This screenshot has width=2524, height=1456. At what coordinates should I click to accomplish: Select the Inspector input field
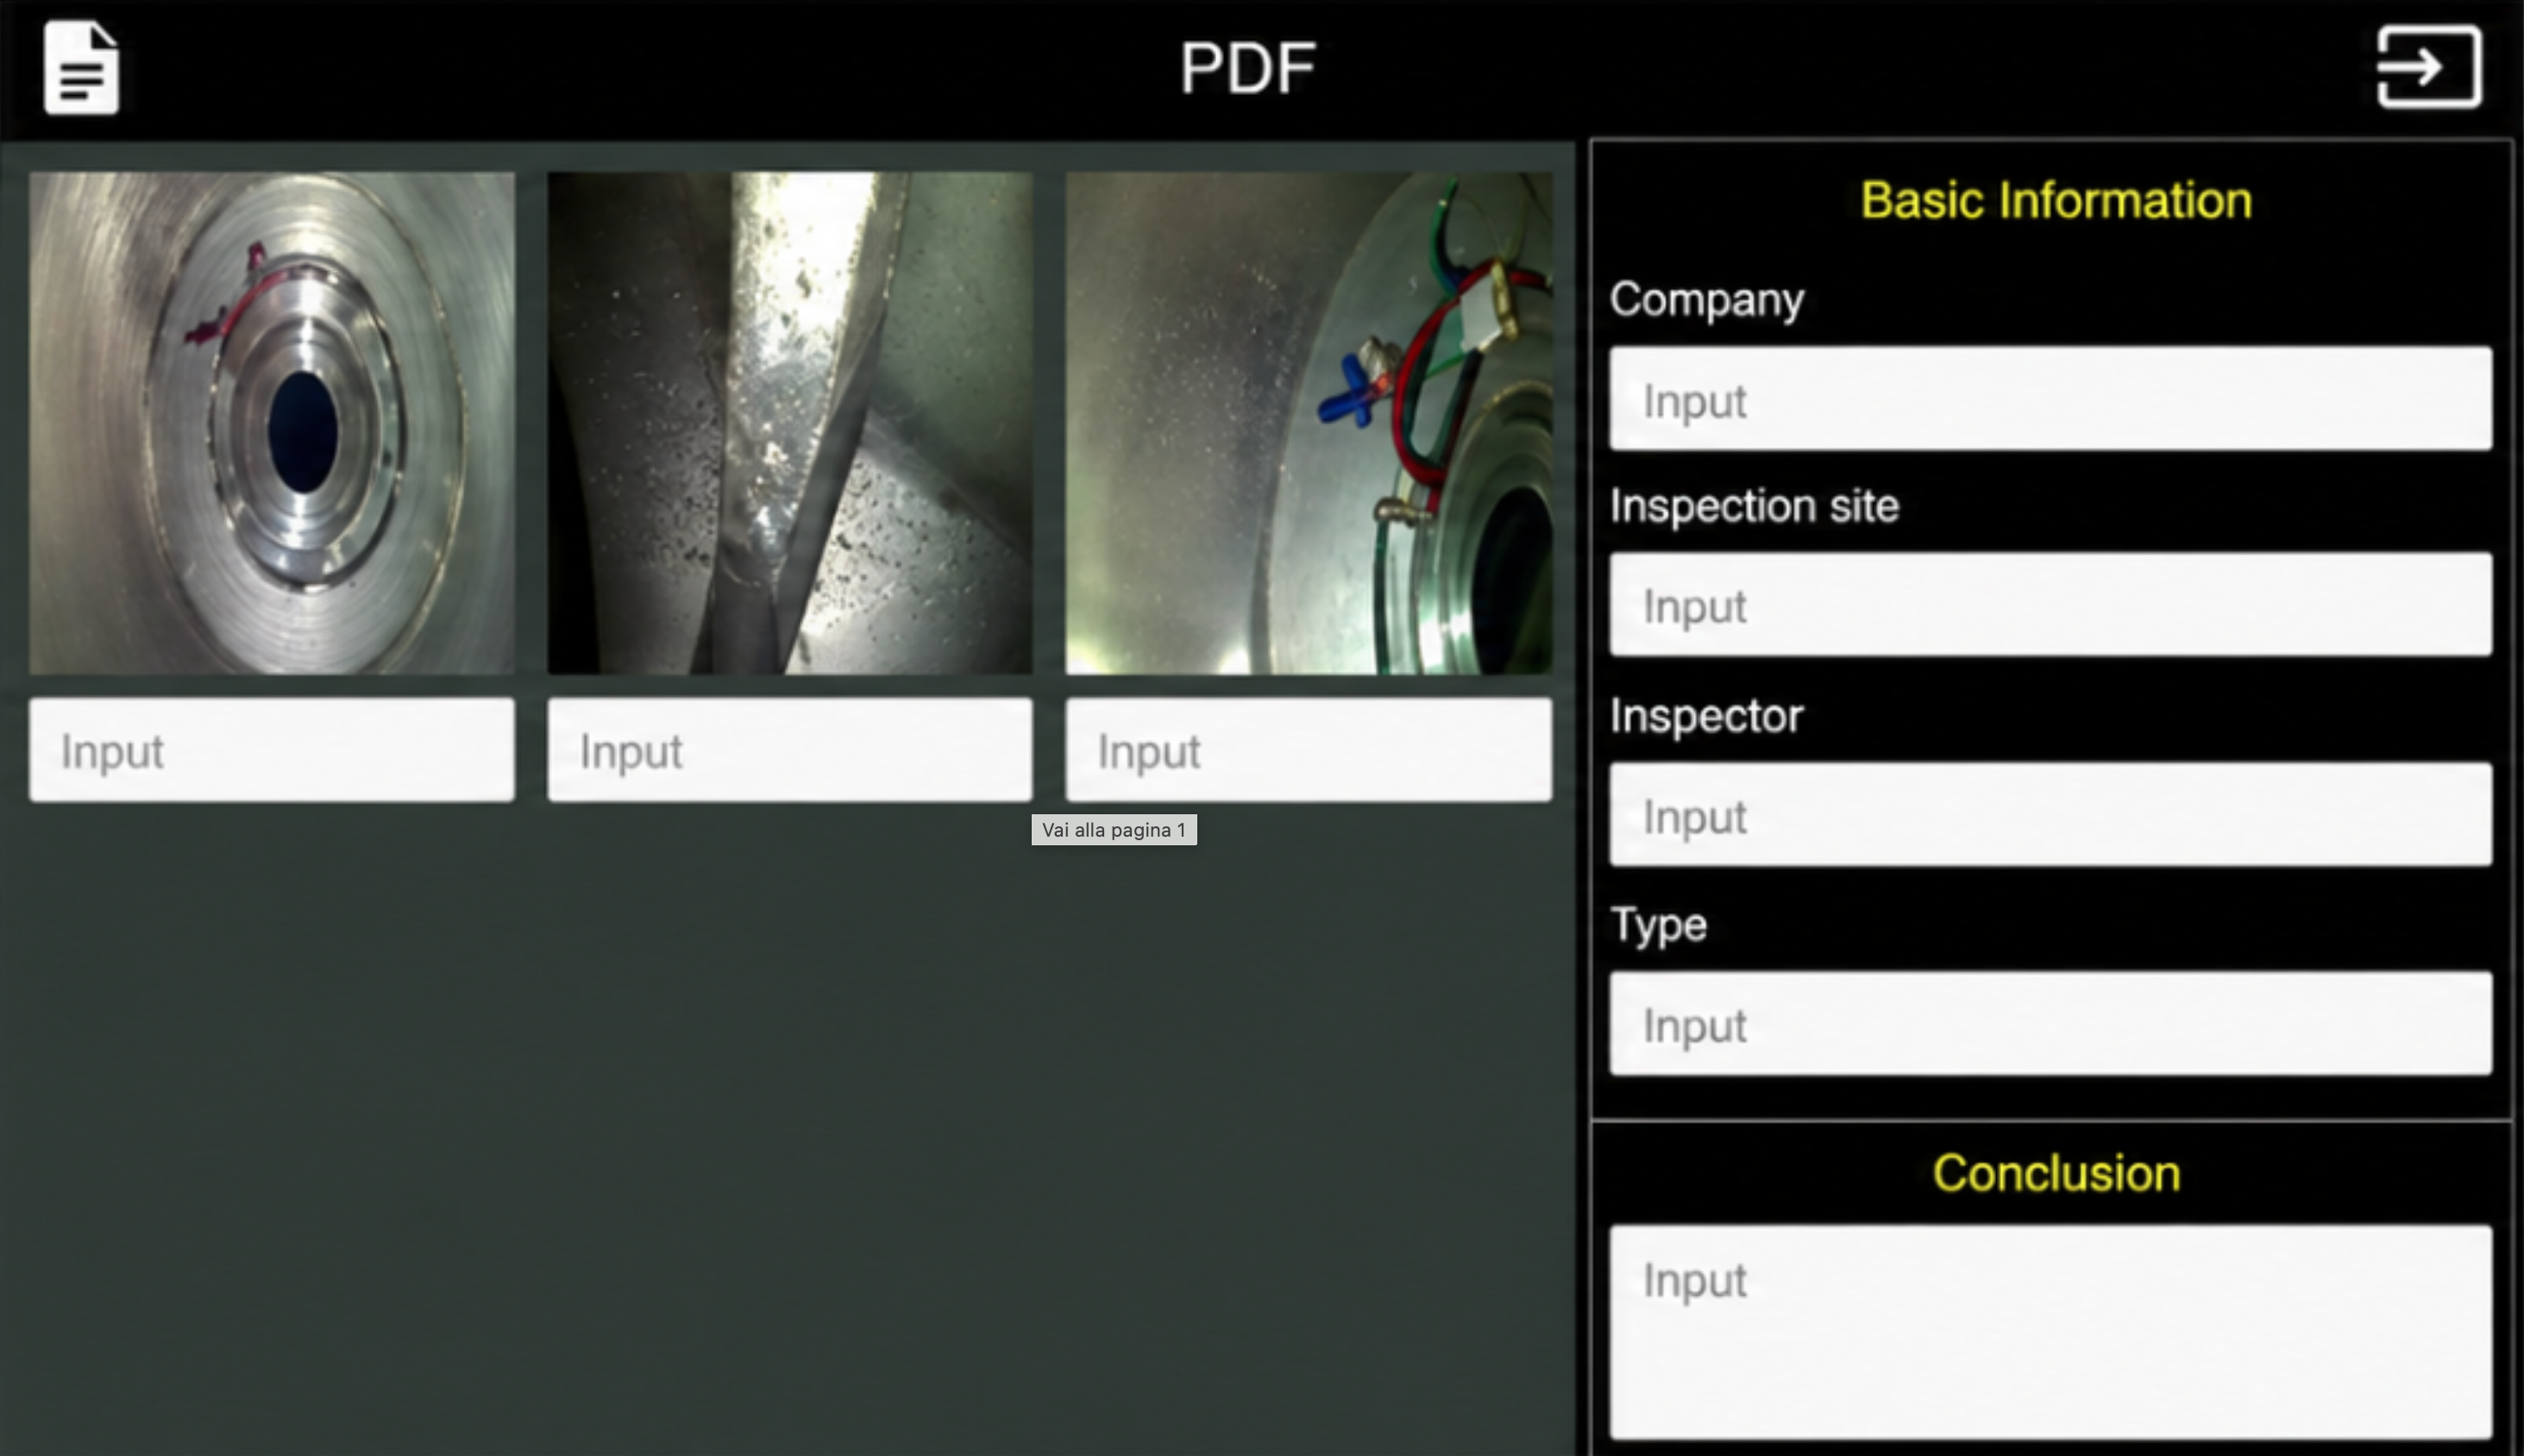click(x=2050, y=814)
